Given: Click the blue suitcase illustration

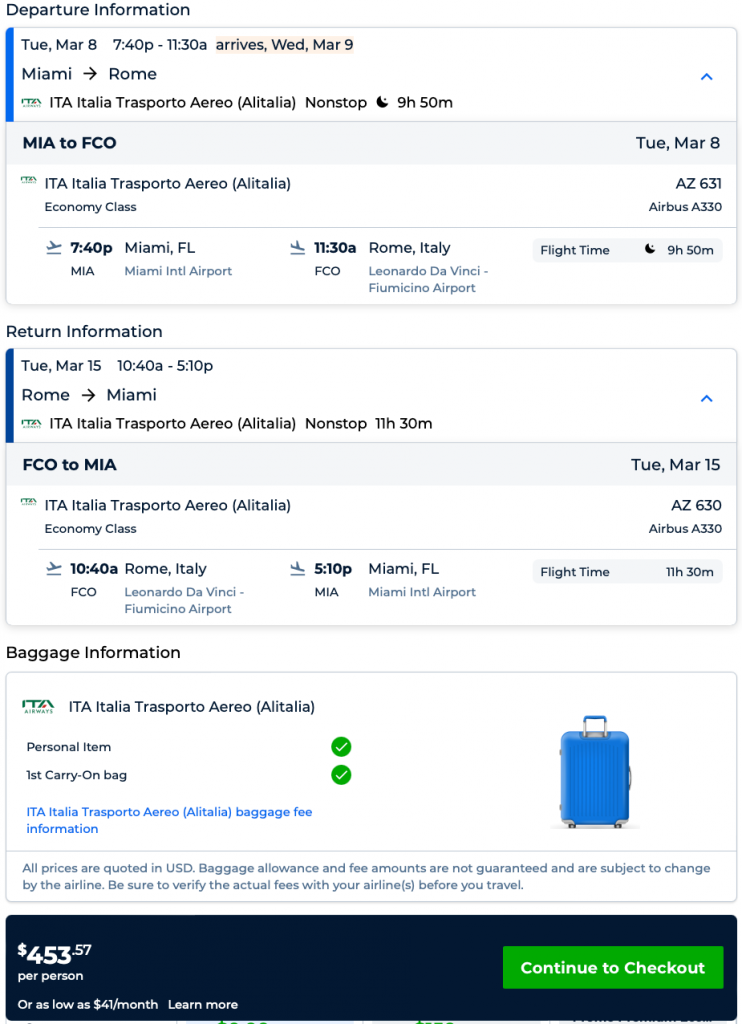Looking at the screenshot, I should (x=595, y=772).
